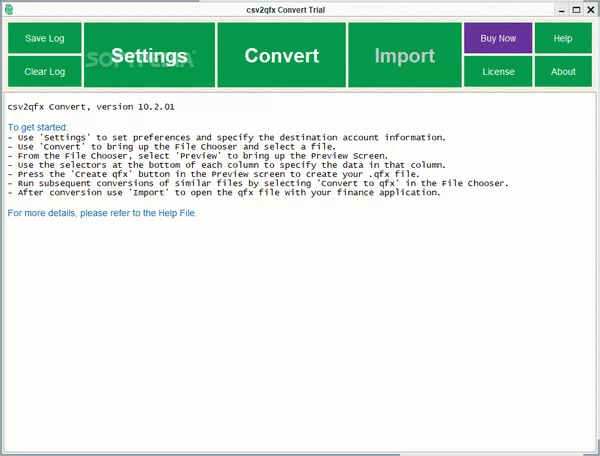Close the csv2qfx Convert Trial window
Screen dimensions: 600x456
point(591,10)
